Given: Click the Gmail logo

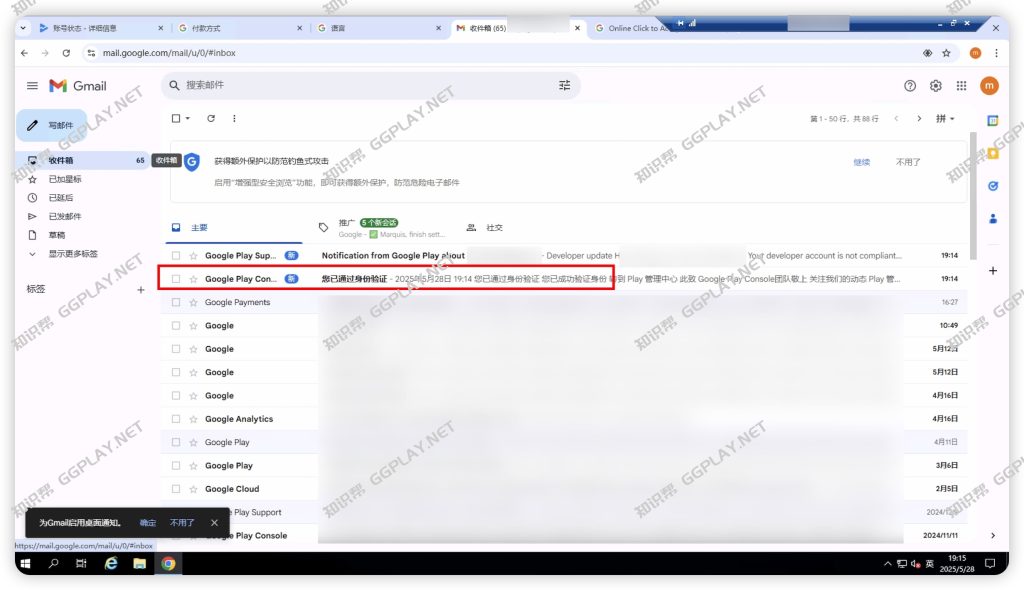Looking at the screenshot, I should (78, 86).
